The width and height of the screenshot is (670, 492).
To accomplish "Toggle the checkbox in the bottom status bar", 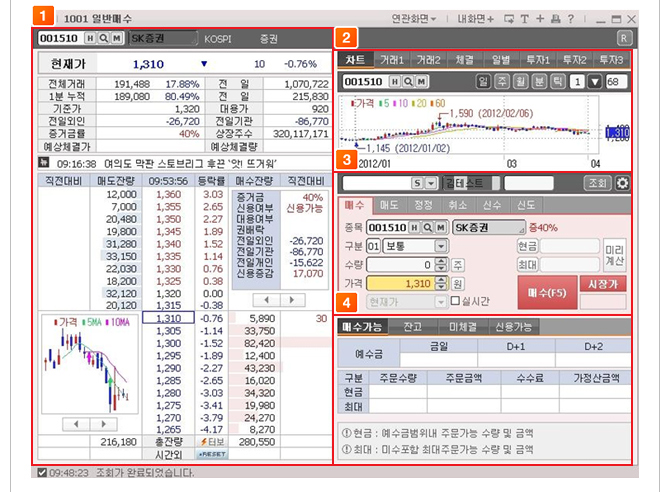I will (42, 473).
